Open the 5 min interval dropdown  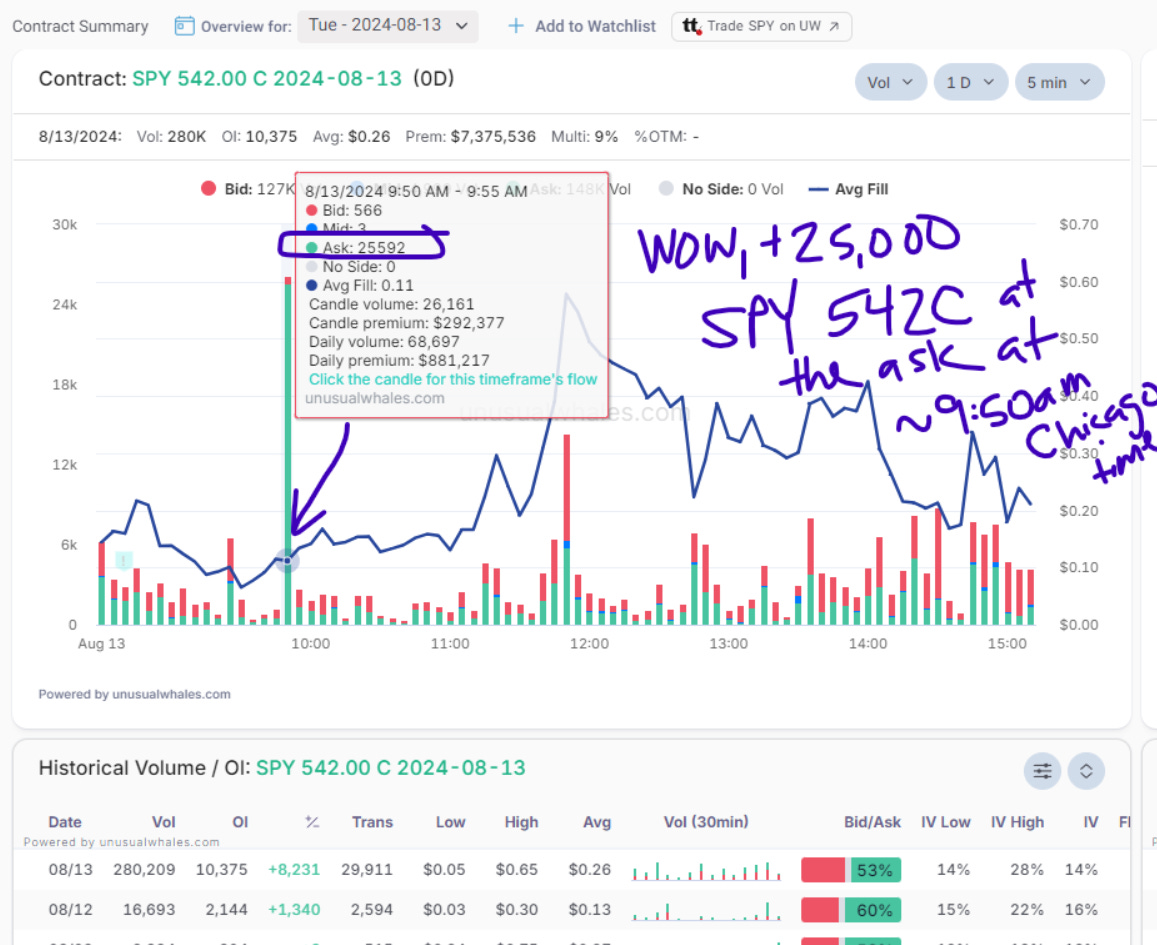pyautogui.click(x=1060, y=83)
